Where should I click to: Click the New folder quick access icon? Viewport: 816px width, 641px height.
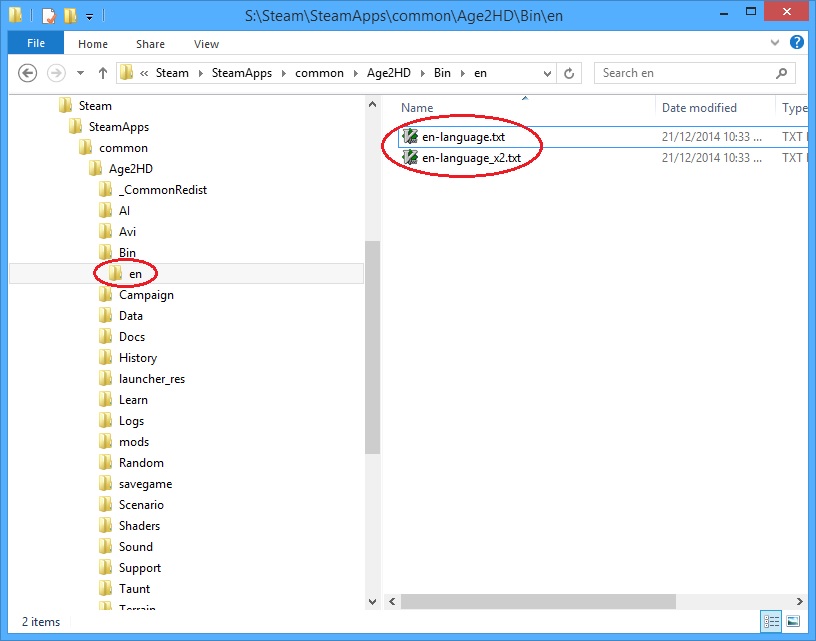click(x=70, y=16)
